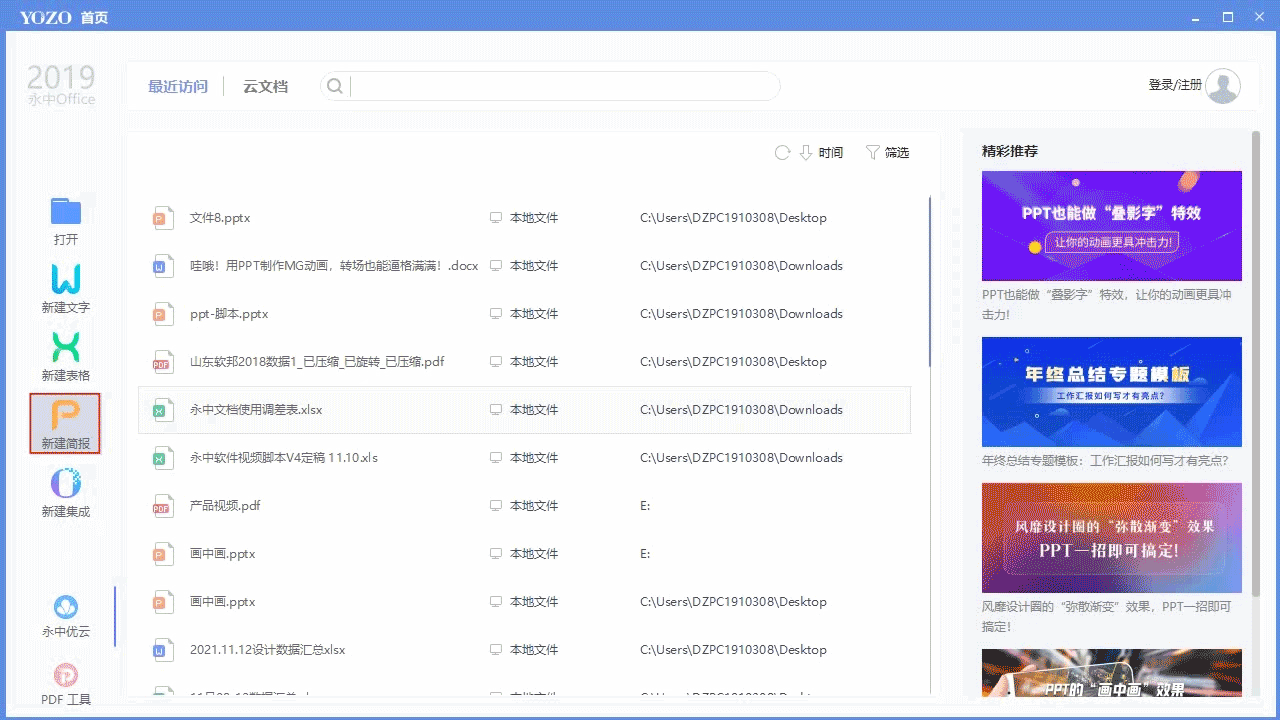Create a new integrated file (新建集成)
This screenshot has height=720, width=1280.
point(66,493)
